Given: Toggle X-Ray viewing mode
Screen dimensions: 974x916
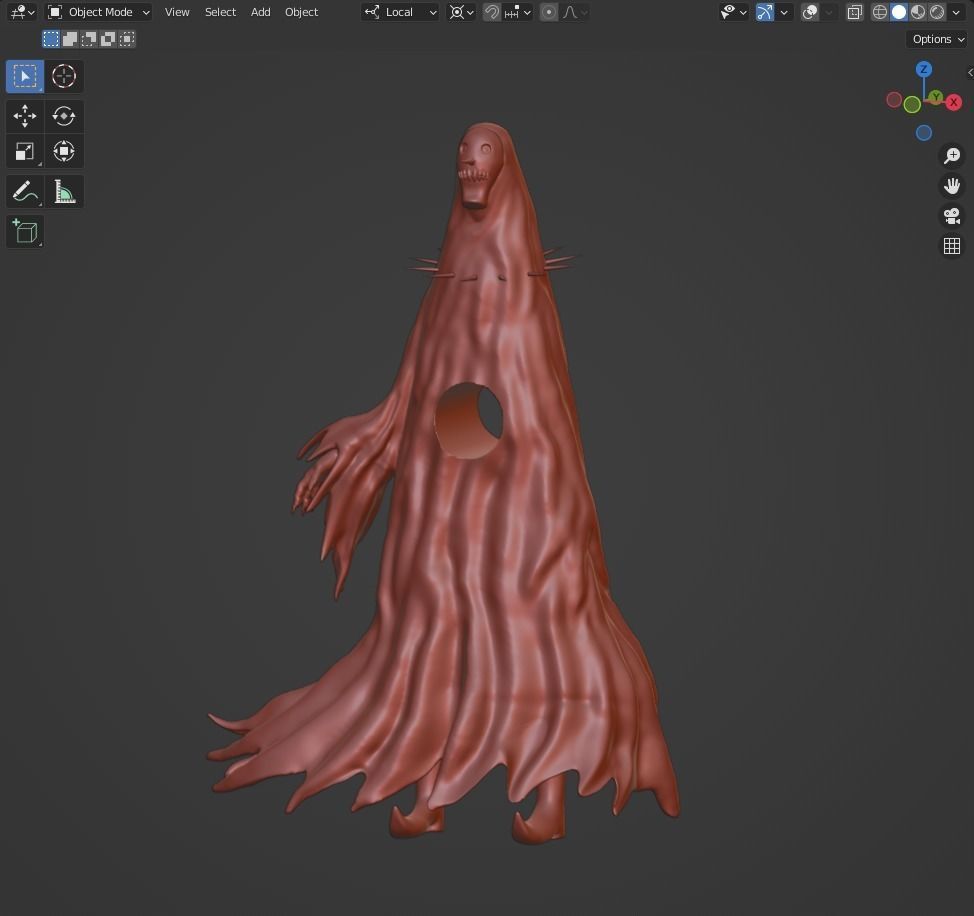Looking at the screenshot, I should (854, 11).
